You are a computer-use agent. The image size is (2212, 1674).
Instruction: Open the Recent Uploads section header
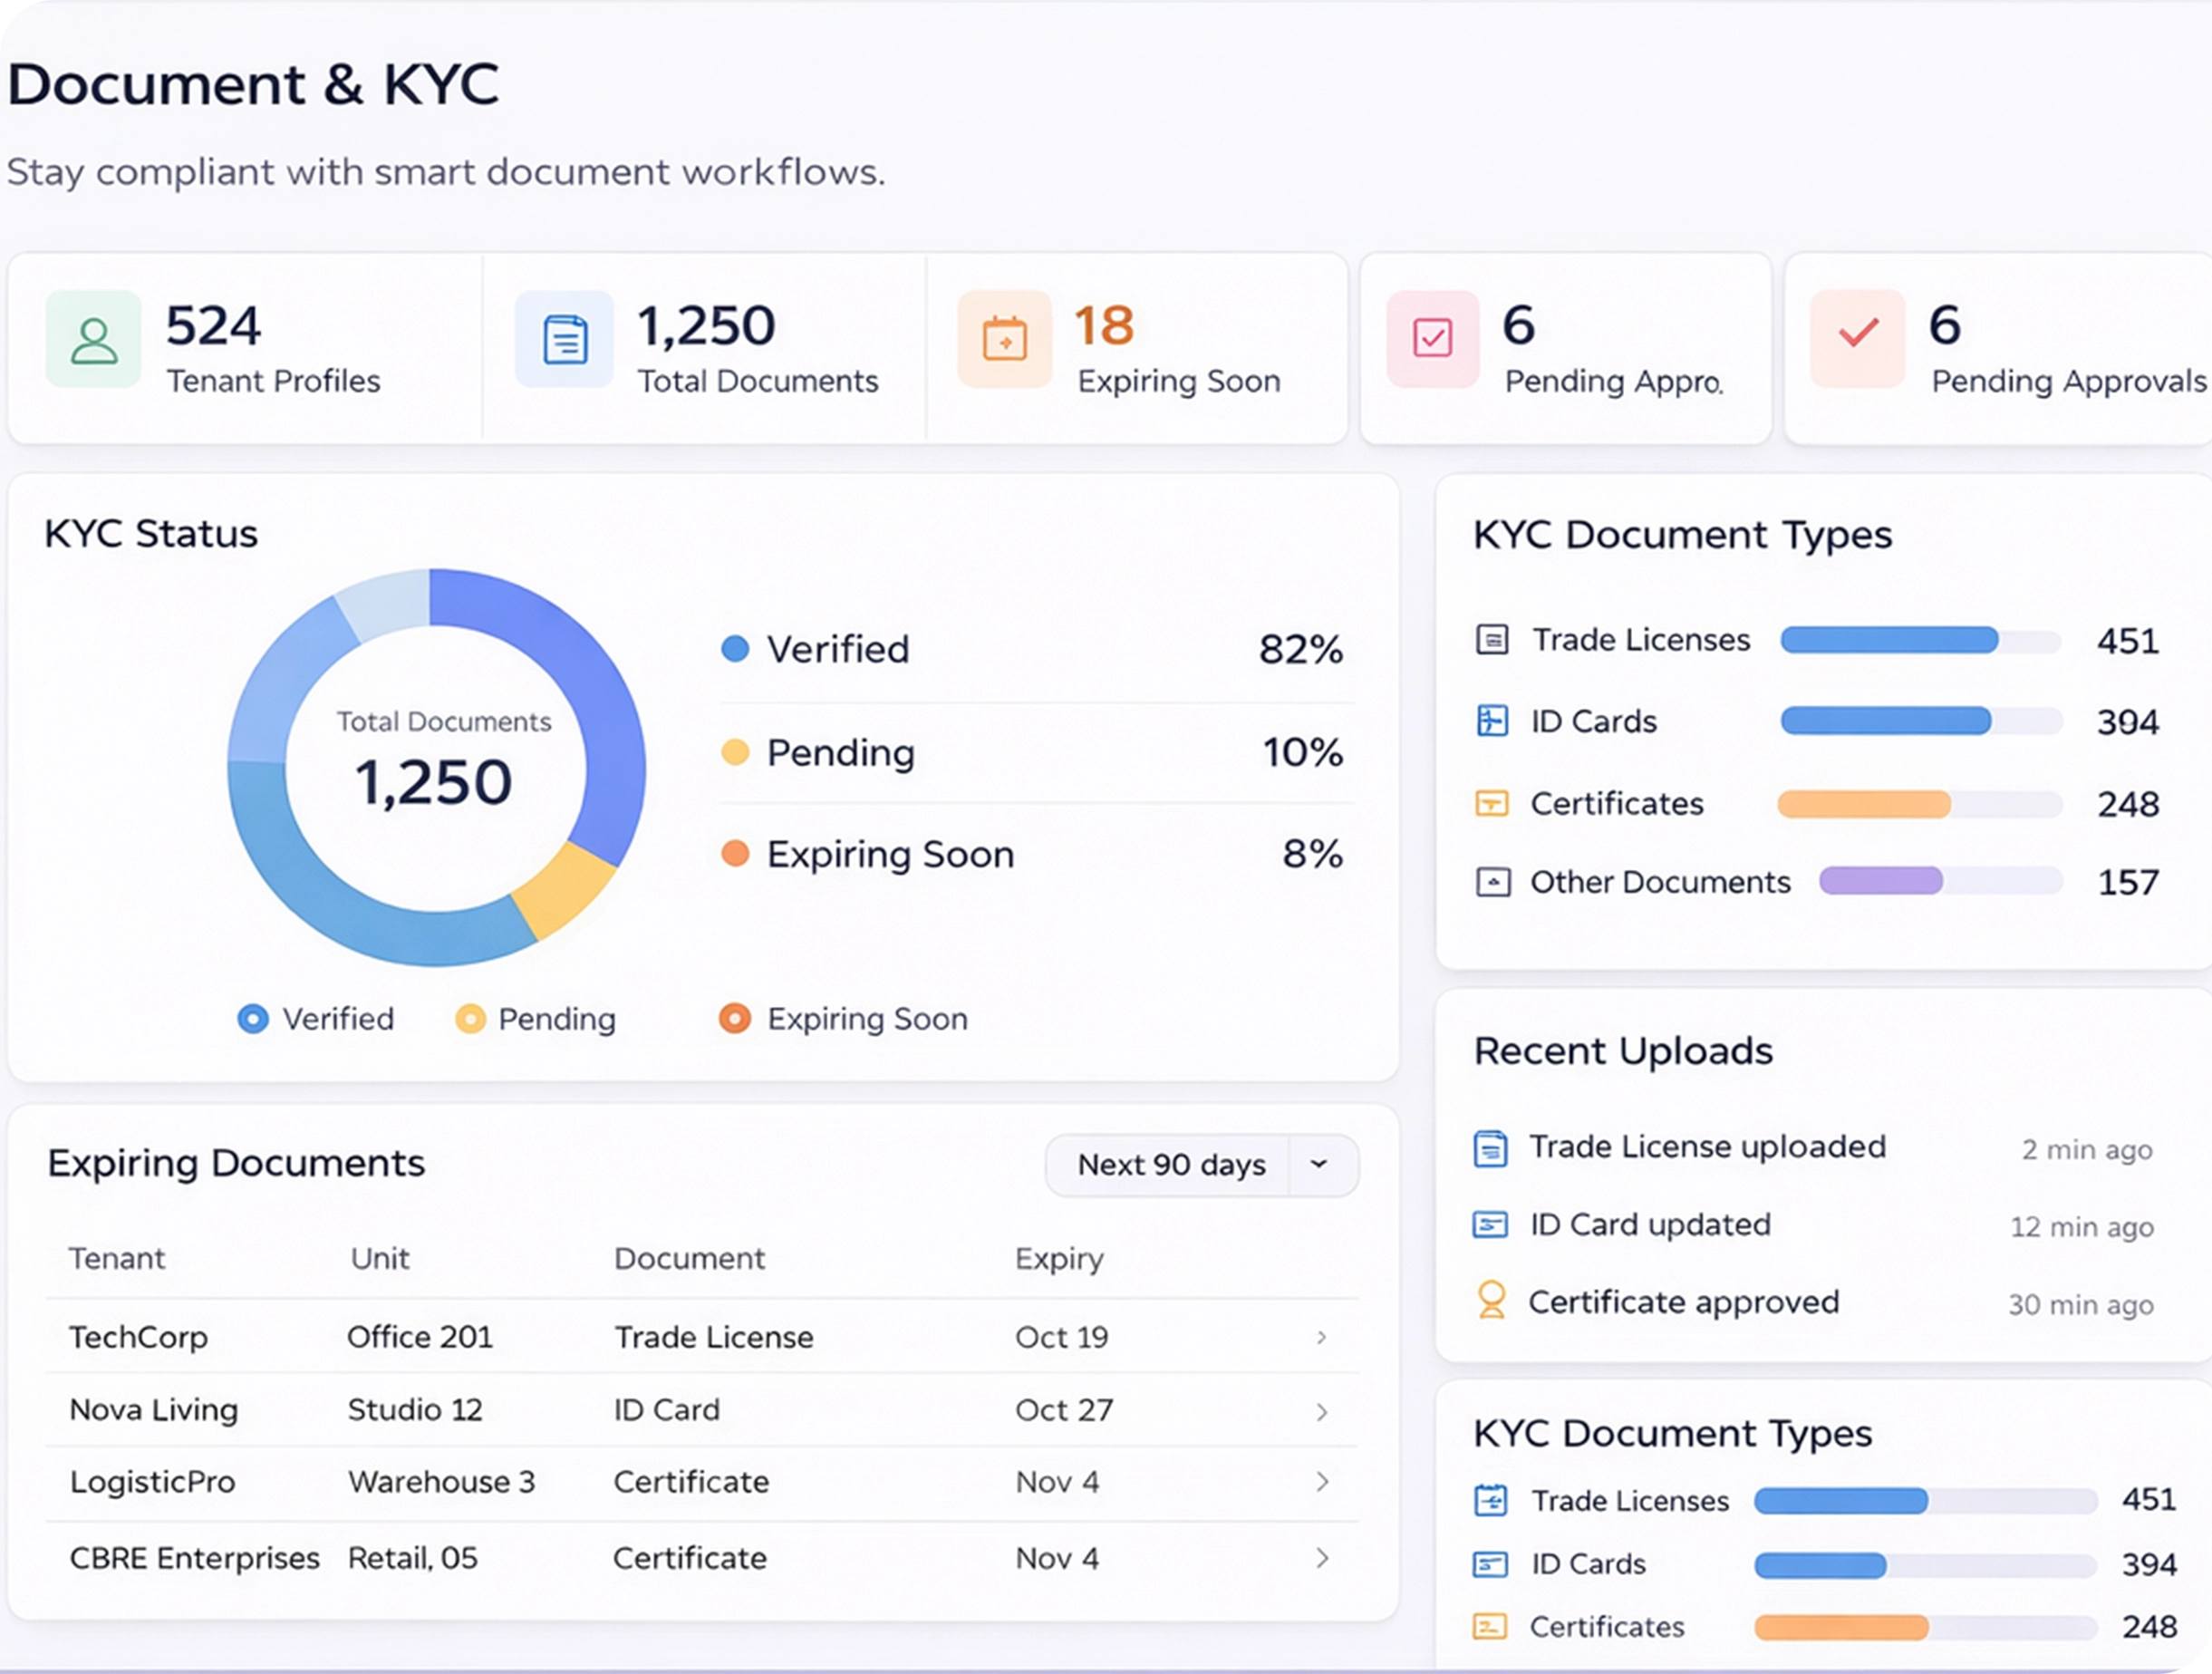pyautogui.click(x=1622, y=1050)
